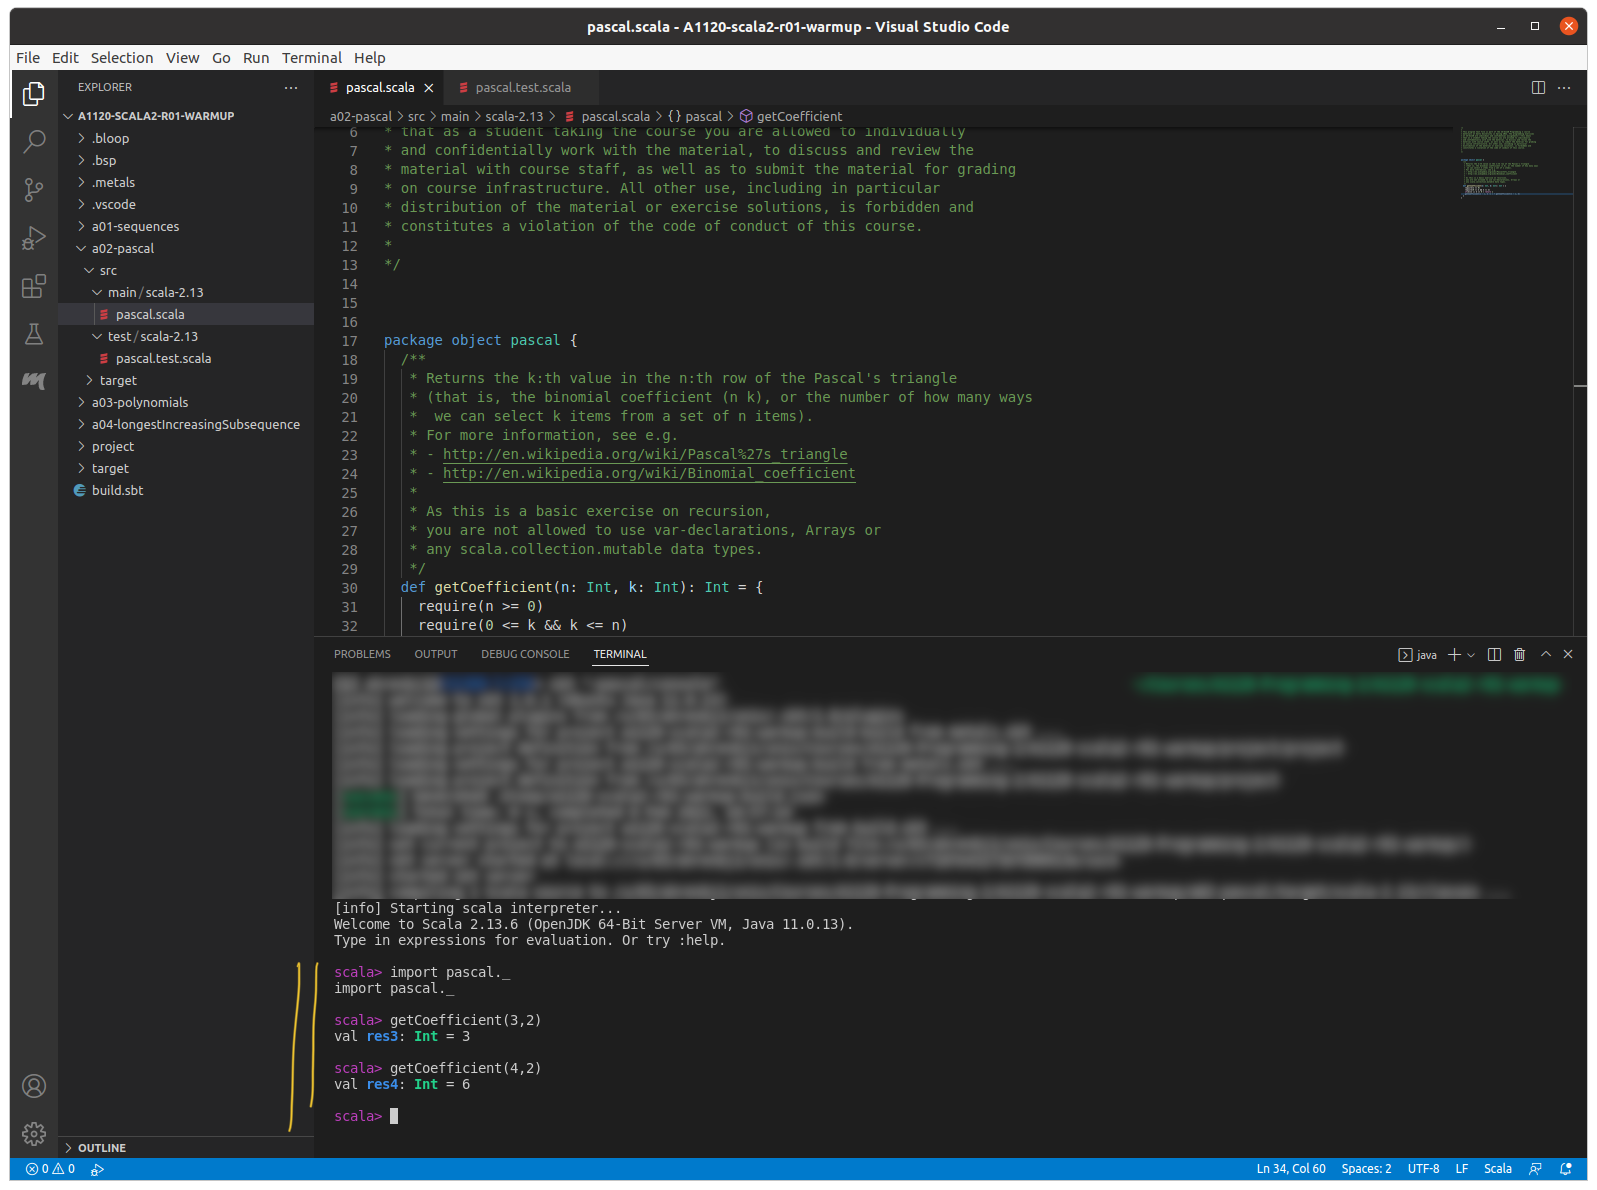
Task: Click split editor right icon
Action: point(1538,88)
